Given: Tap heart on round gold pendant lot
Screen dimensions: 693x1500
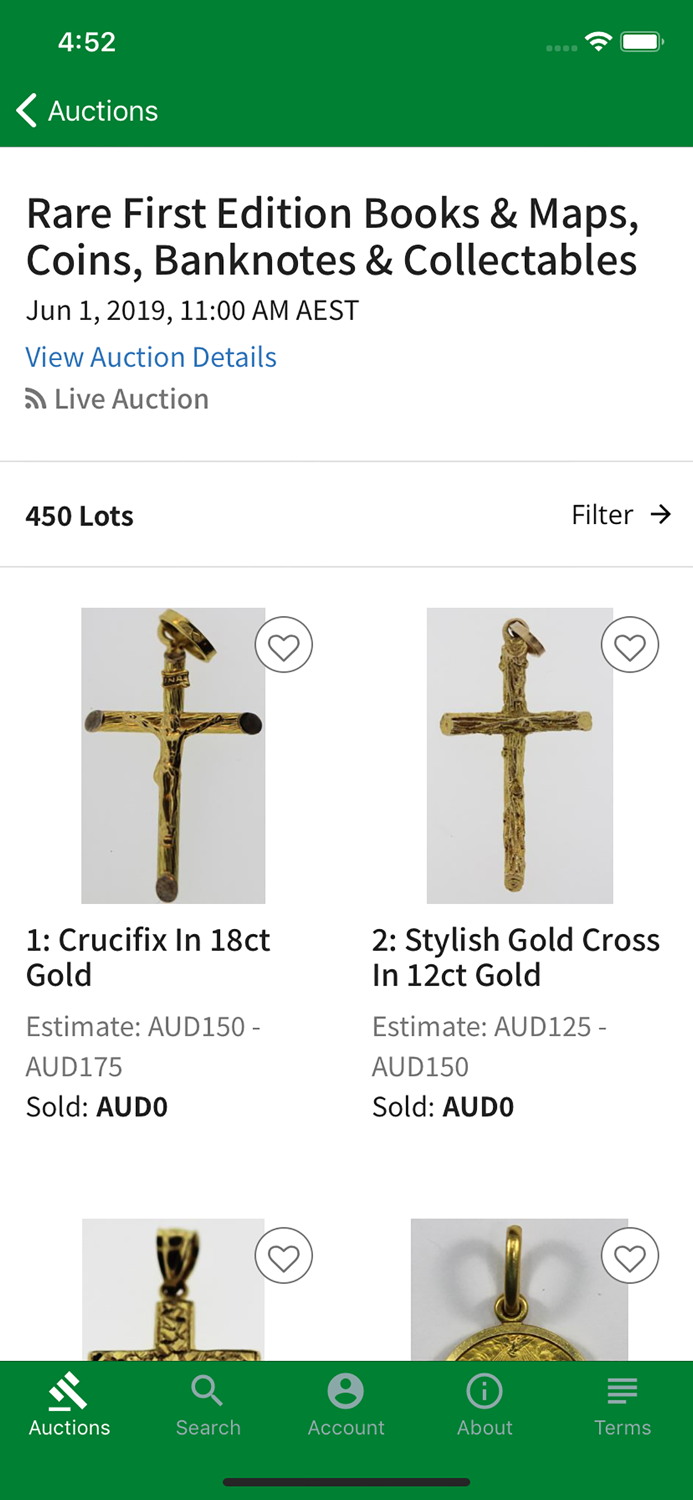Looking at the screenshot, I should point(630,1255).
